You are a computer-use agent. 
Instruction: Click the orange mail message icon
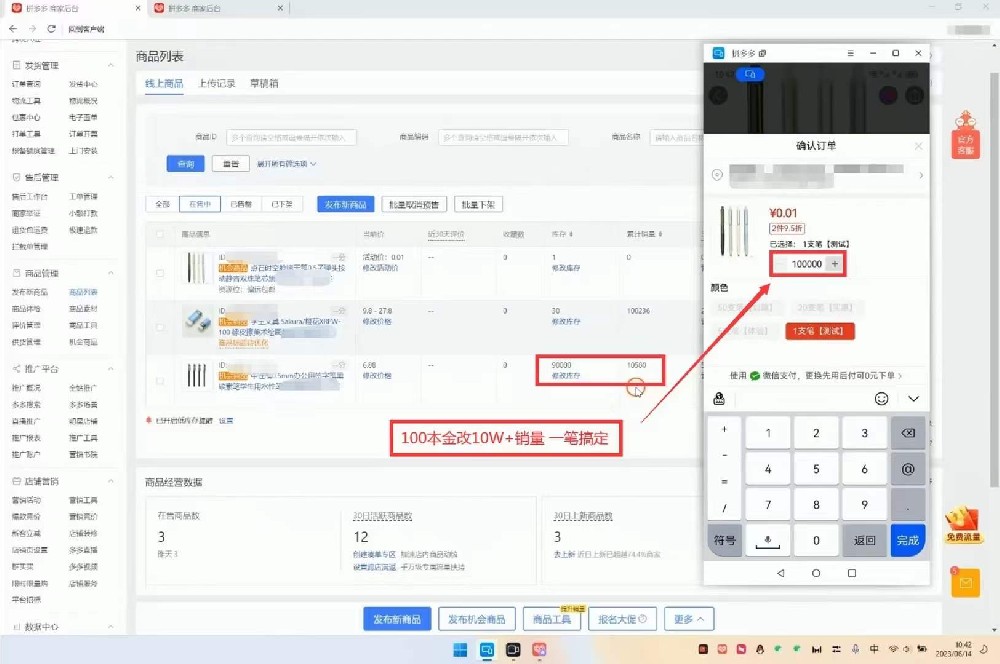[965, 582]
